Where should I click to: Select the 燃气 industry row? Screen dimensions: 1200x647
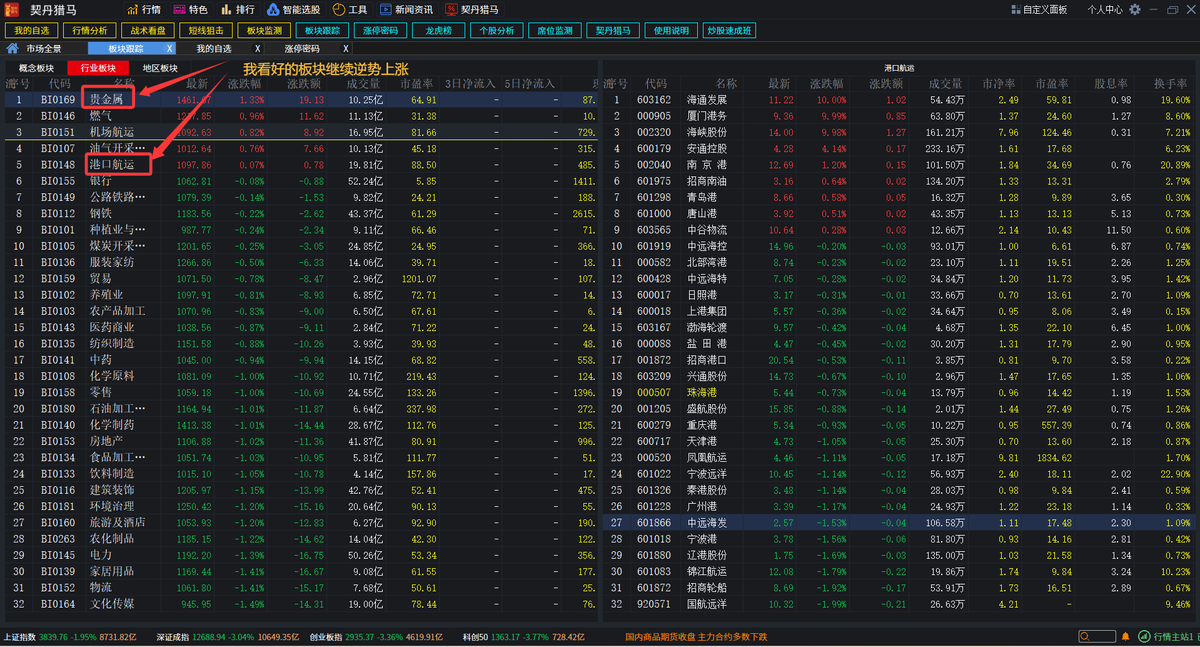click(x=300, y=116)
